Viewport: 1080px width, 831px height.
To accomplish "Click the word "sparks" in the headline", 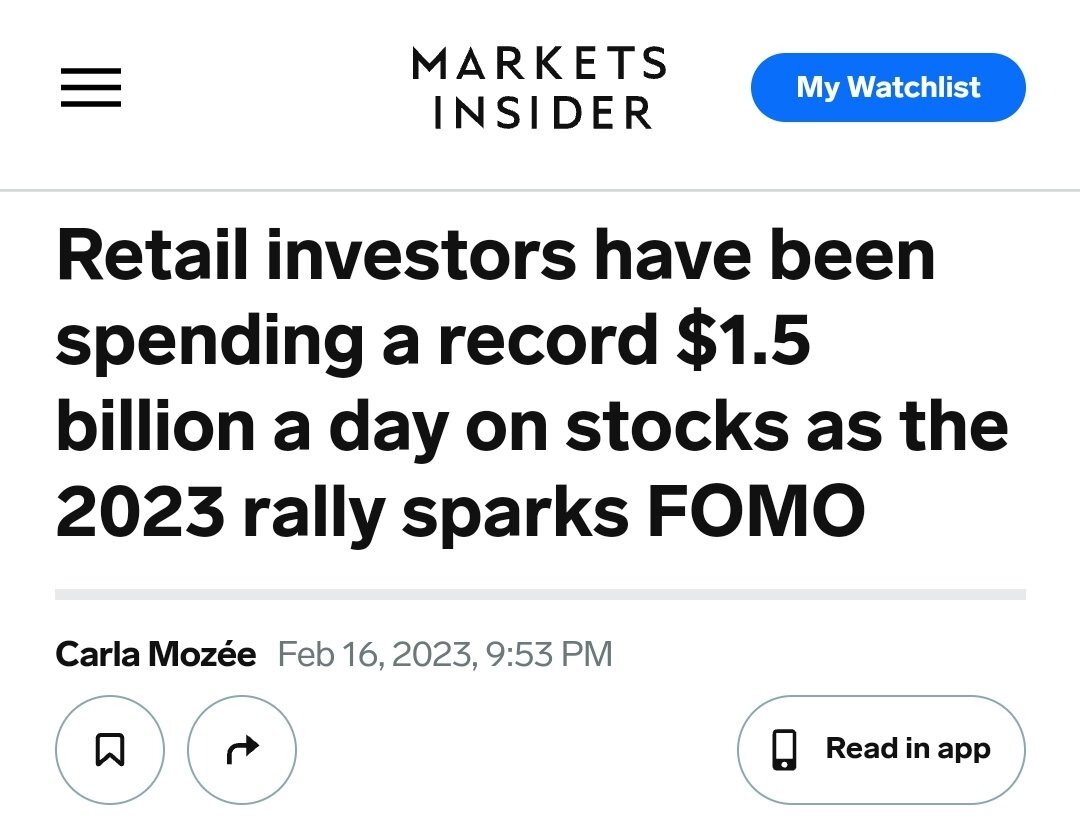I will (514, 511).
